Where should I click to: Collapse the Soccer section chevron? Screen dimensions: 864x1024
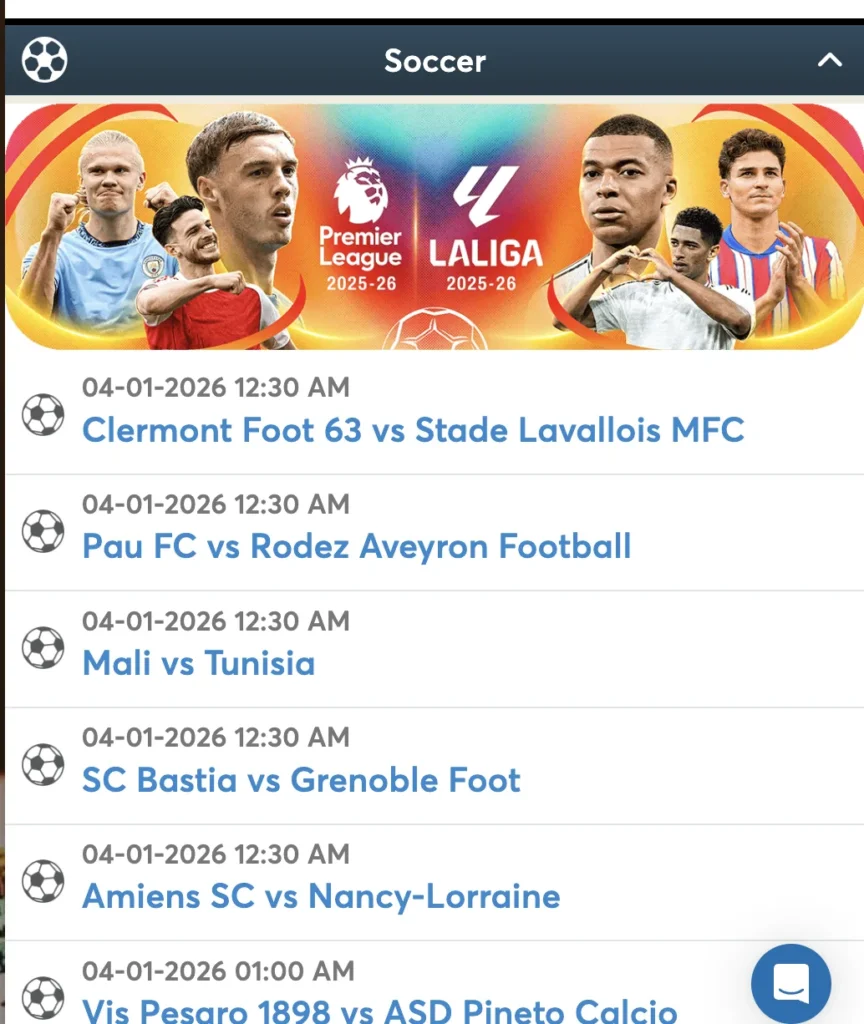(x=830, y=60)
